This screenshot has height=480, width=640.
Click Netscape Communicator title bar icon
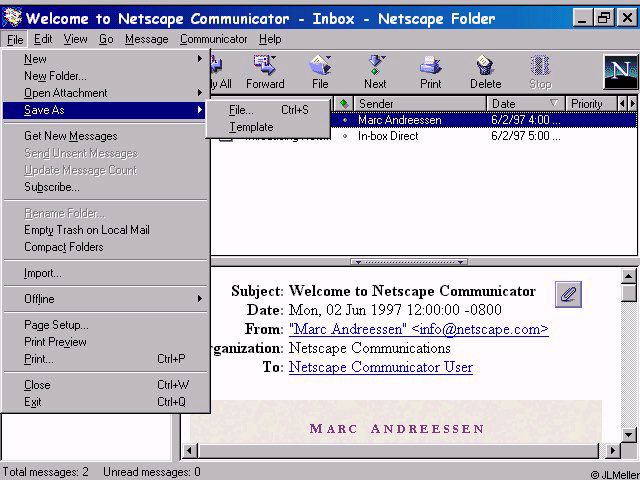click(x=12, y=17)
